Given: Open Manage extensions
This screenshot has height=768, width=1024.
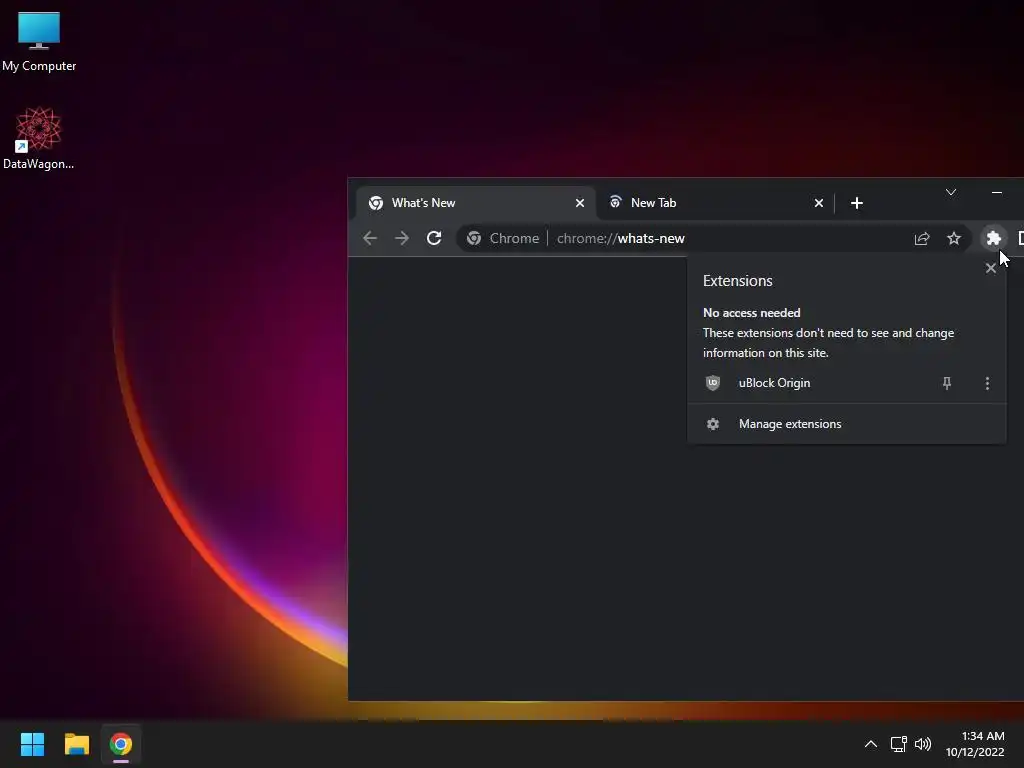Looking at the screenshot, I should click(x=846, y=424).
